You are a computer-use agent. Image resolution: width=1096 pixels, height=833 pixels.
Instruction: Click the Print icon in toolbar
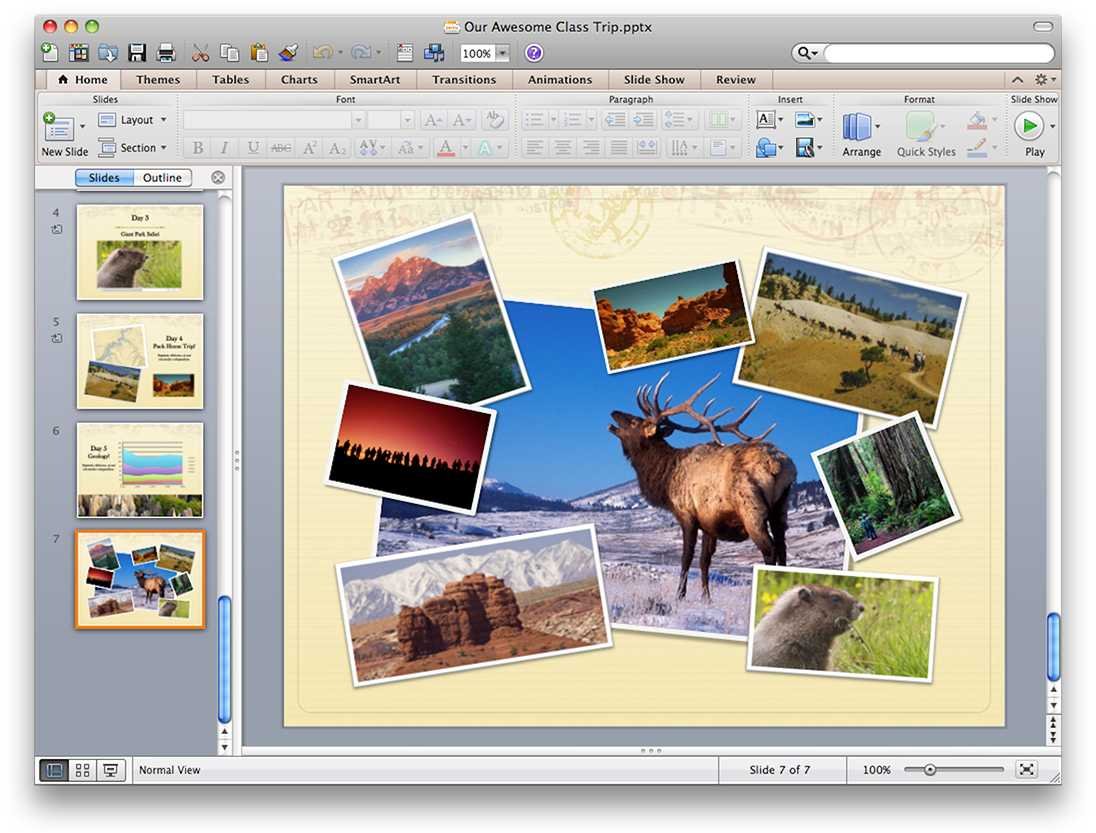[x=166, y=53]
